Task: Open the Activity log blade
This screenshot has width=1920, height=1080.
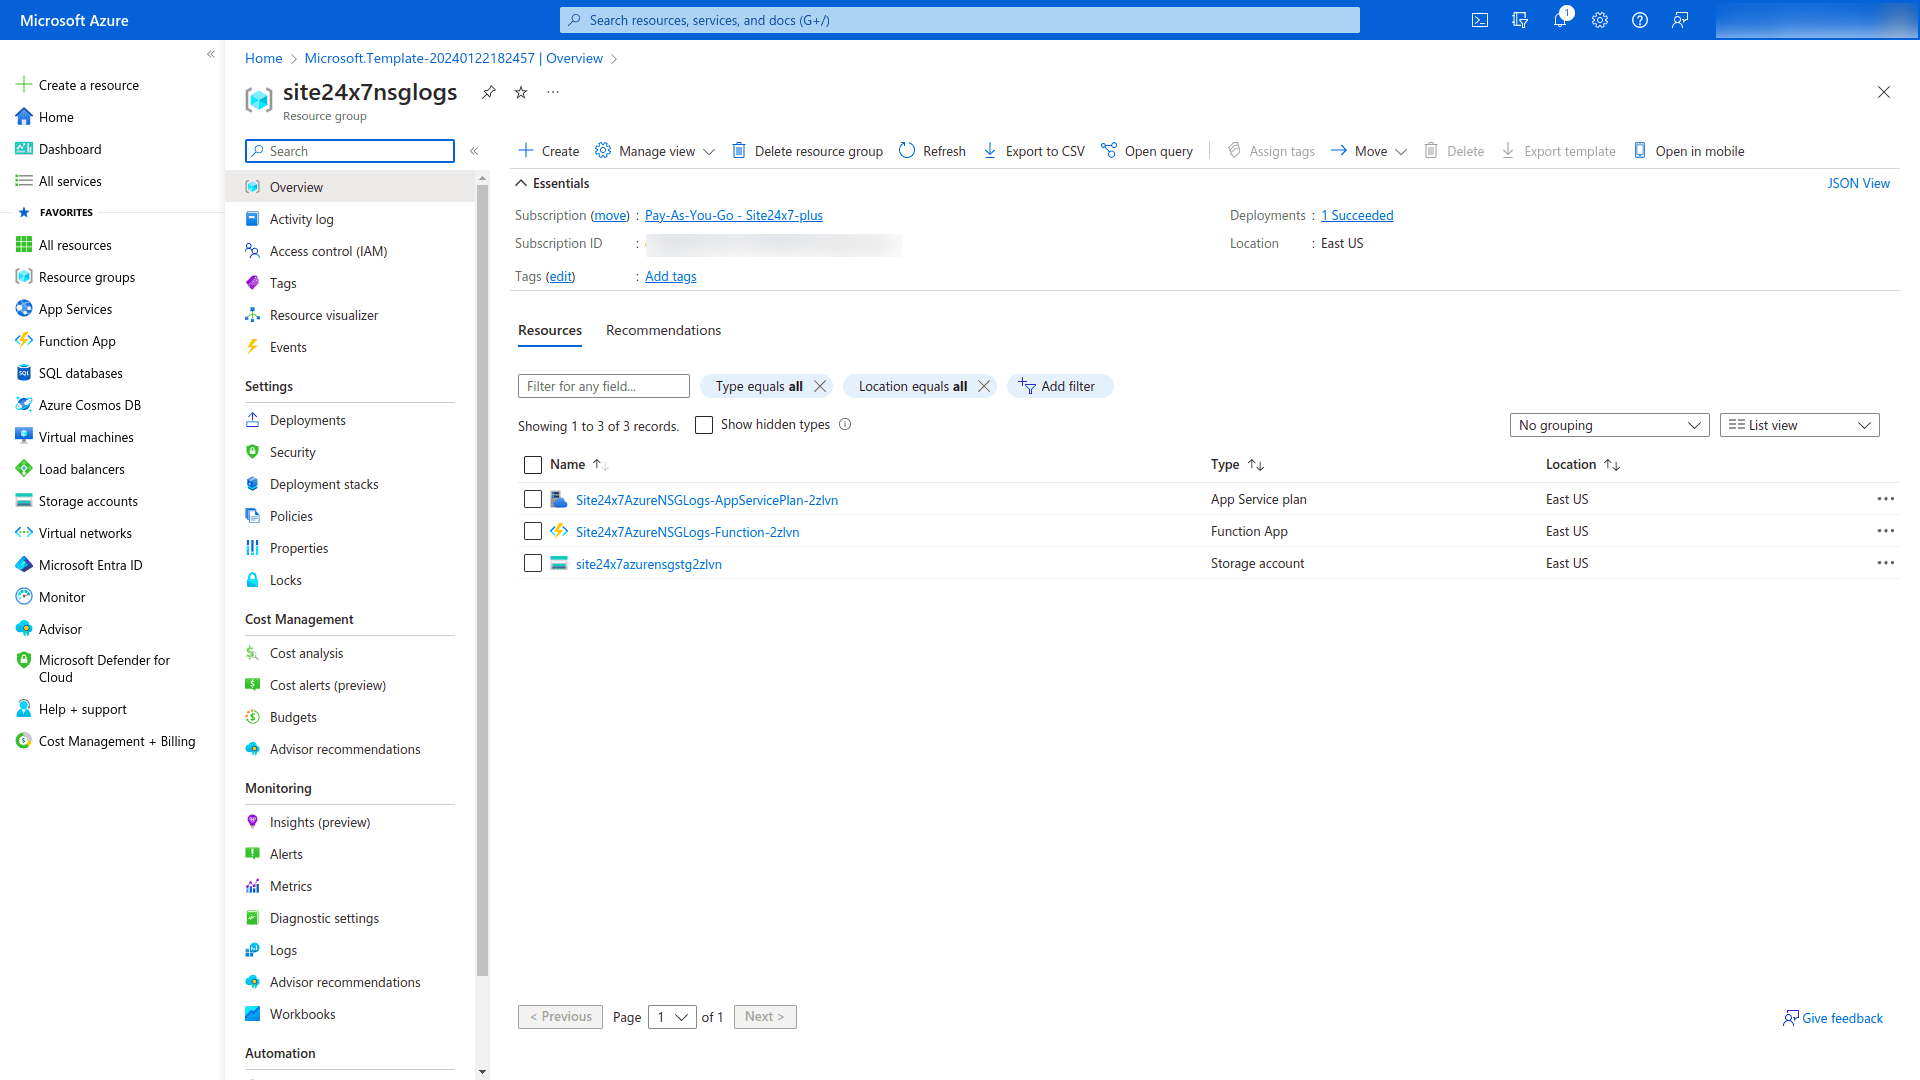Action: pyautogui.click(x=301, y=219)
